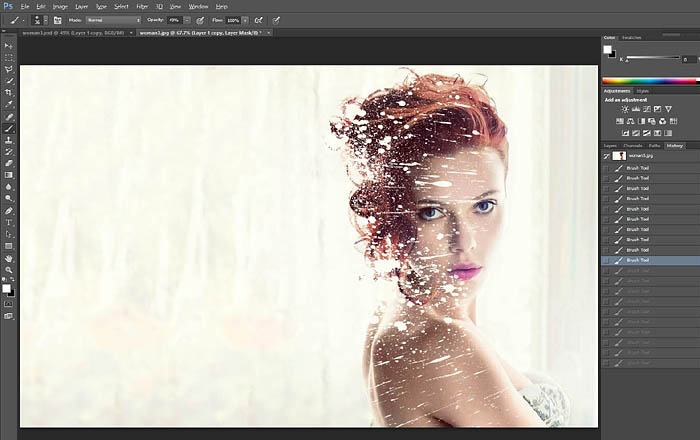Select the Clone Stamp tool

[x=9, y=140]
